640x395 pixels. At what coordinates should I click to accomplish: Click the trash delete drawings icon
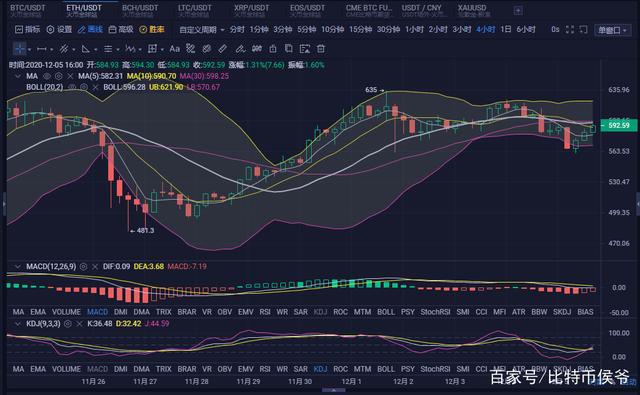coord(321,49)
